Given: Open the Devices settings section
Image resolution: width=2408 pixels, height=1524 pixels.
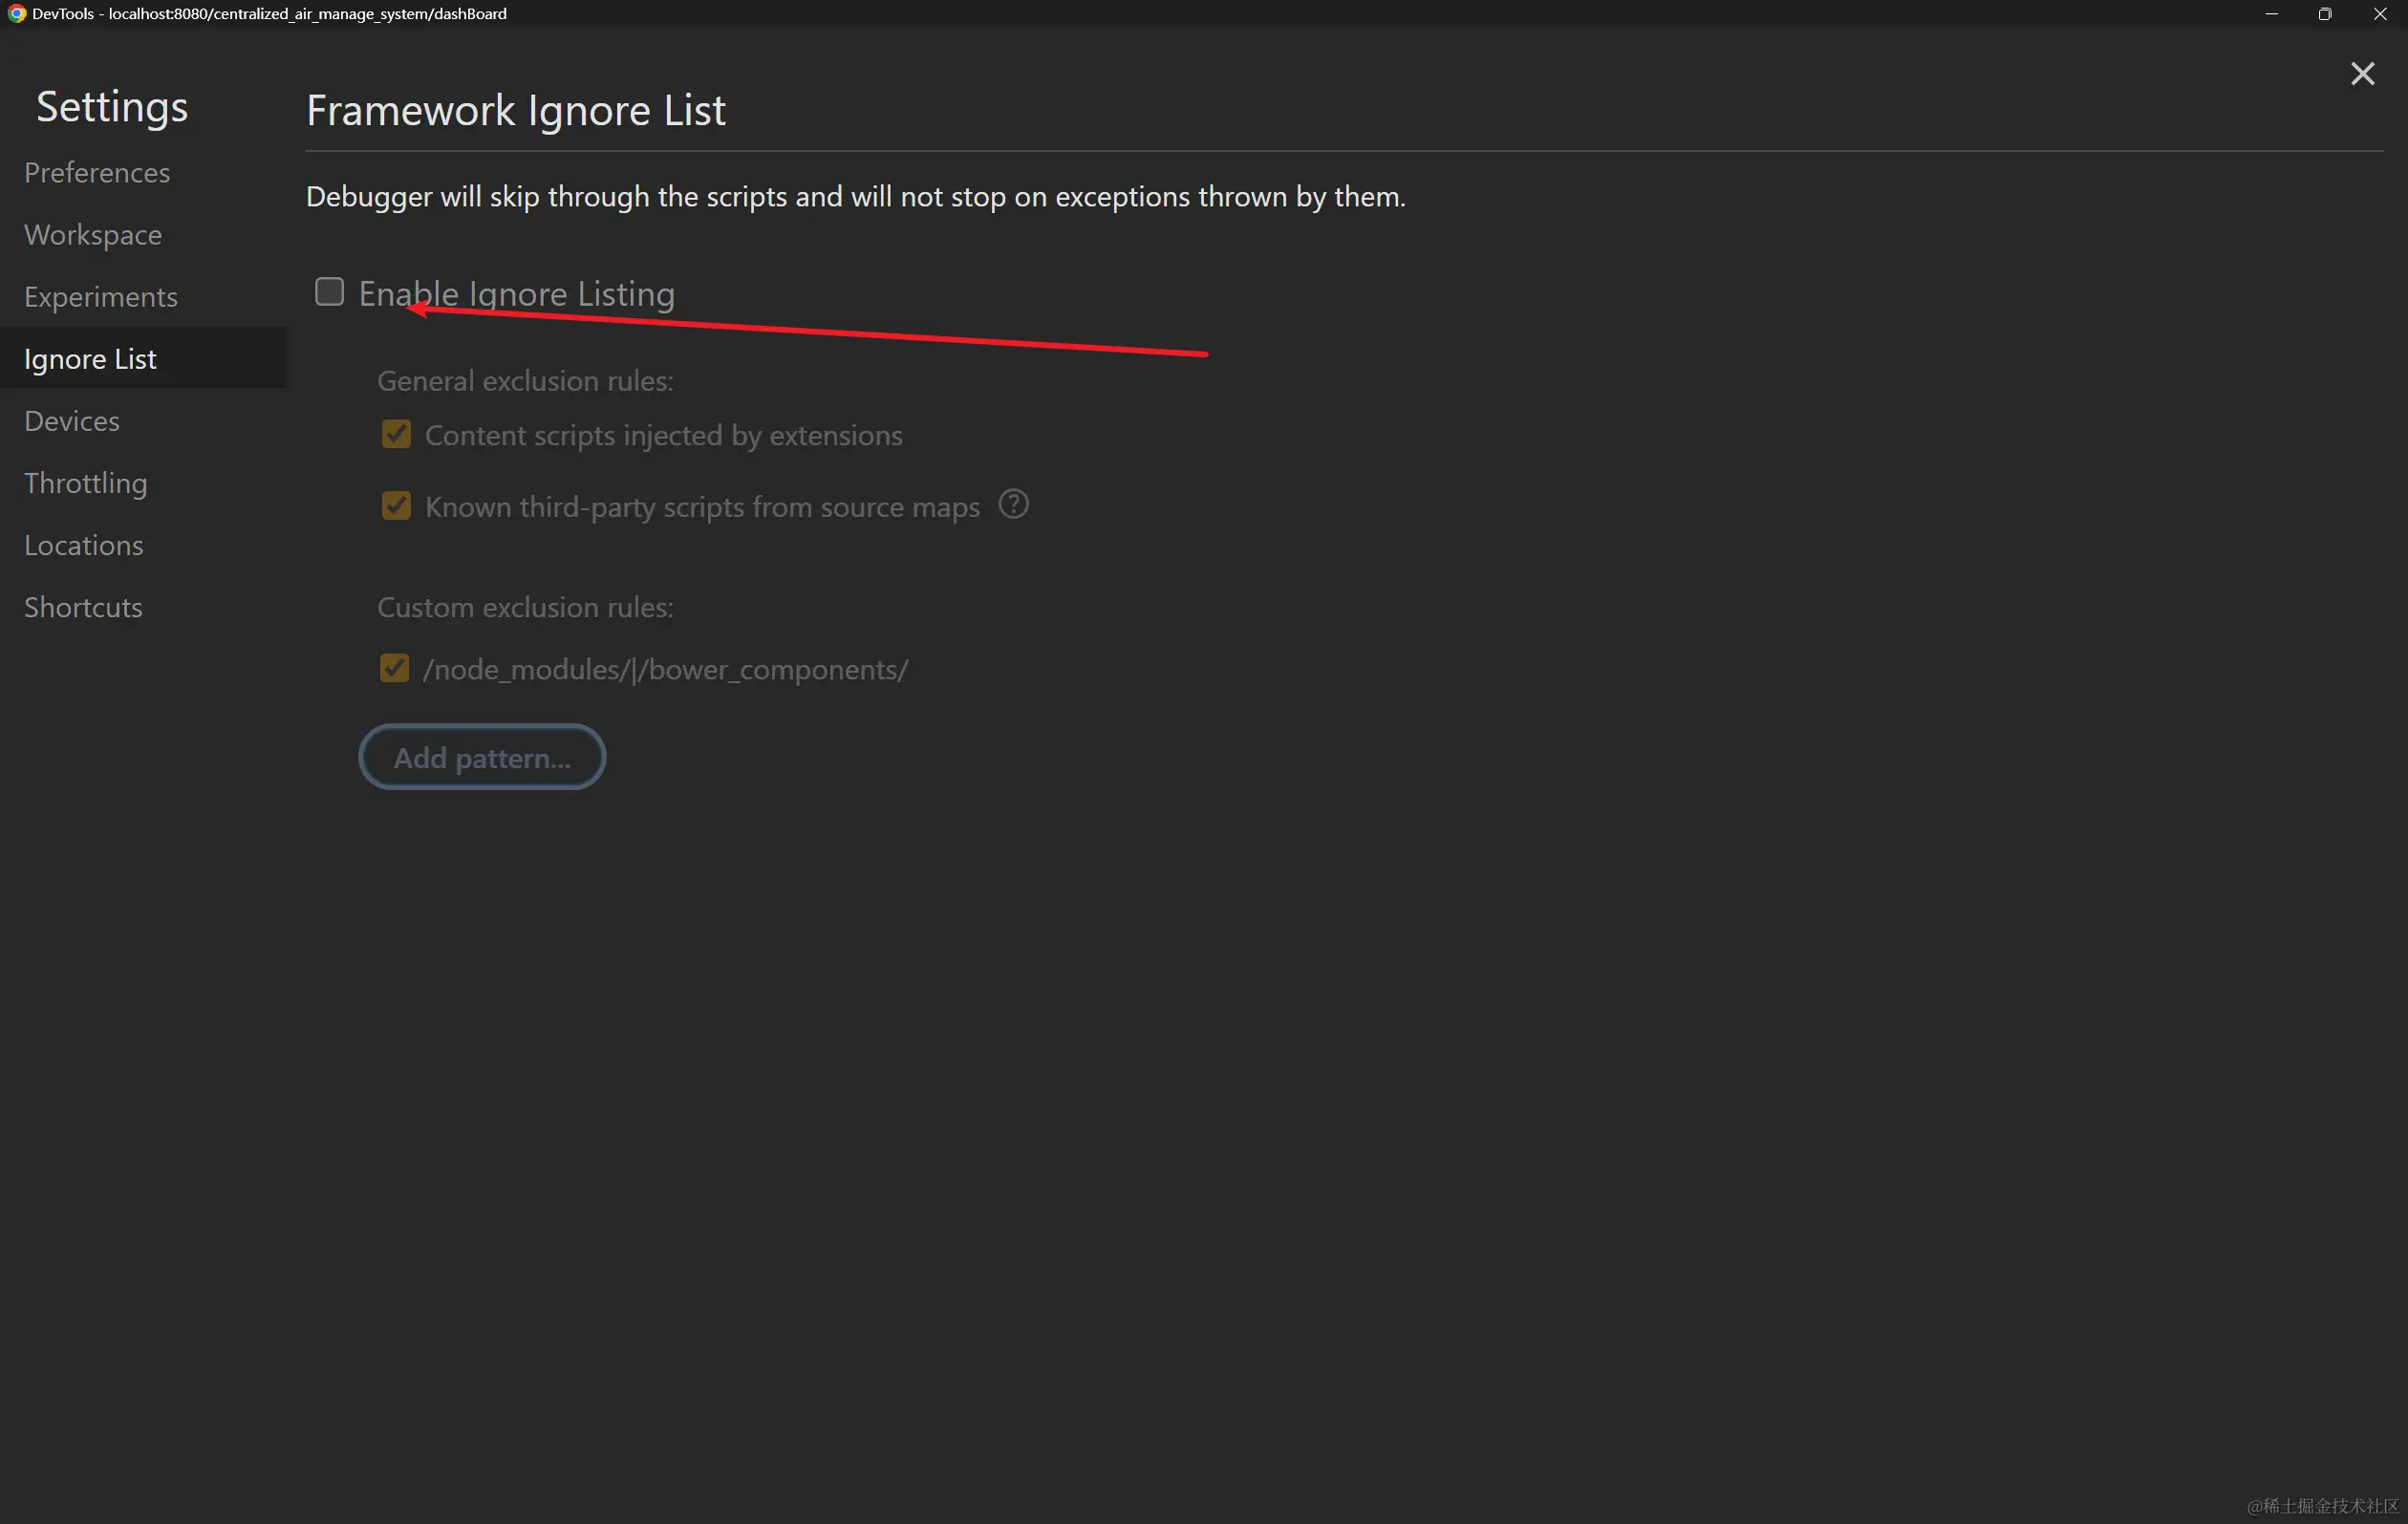Looking at the screenshot, I should pyautogui.click(x=72, y=421).
